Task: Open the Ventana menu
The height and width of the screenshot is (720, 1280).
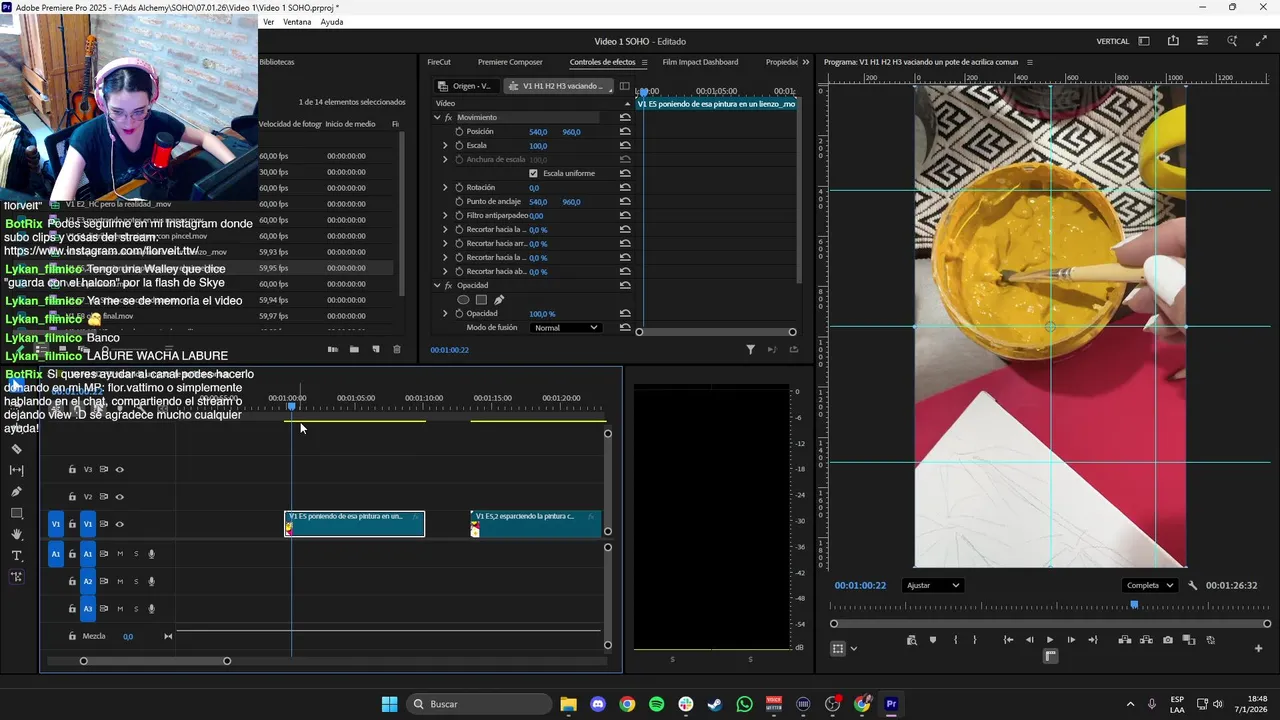Action: [297, 22]
